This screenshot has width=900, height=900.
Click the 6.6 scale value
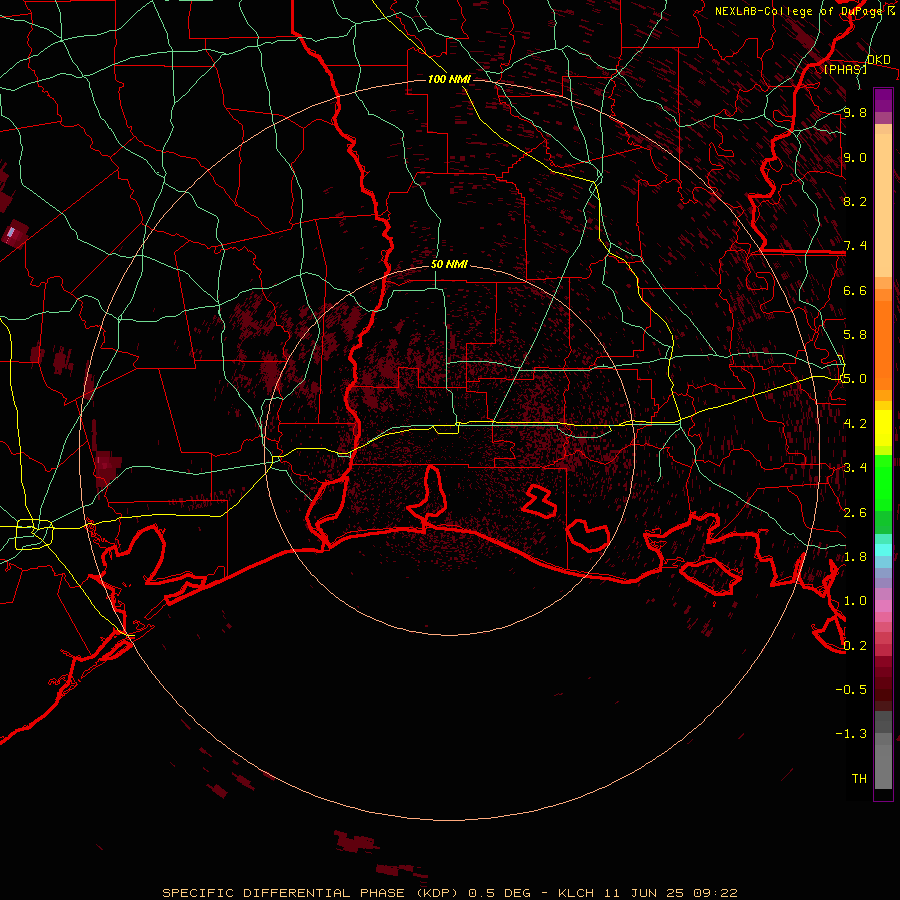click(x=855, y=290)
